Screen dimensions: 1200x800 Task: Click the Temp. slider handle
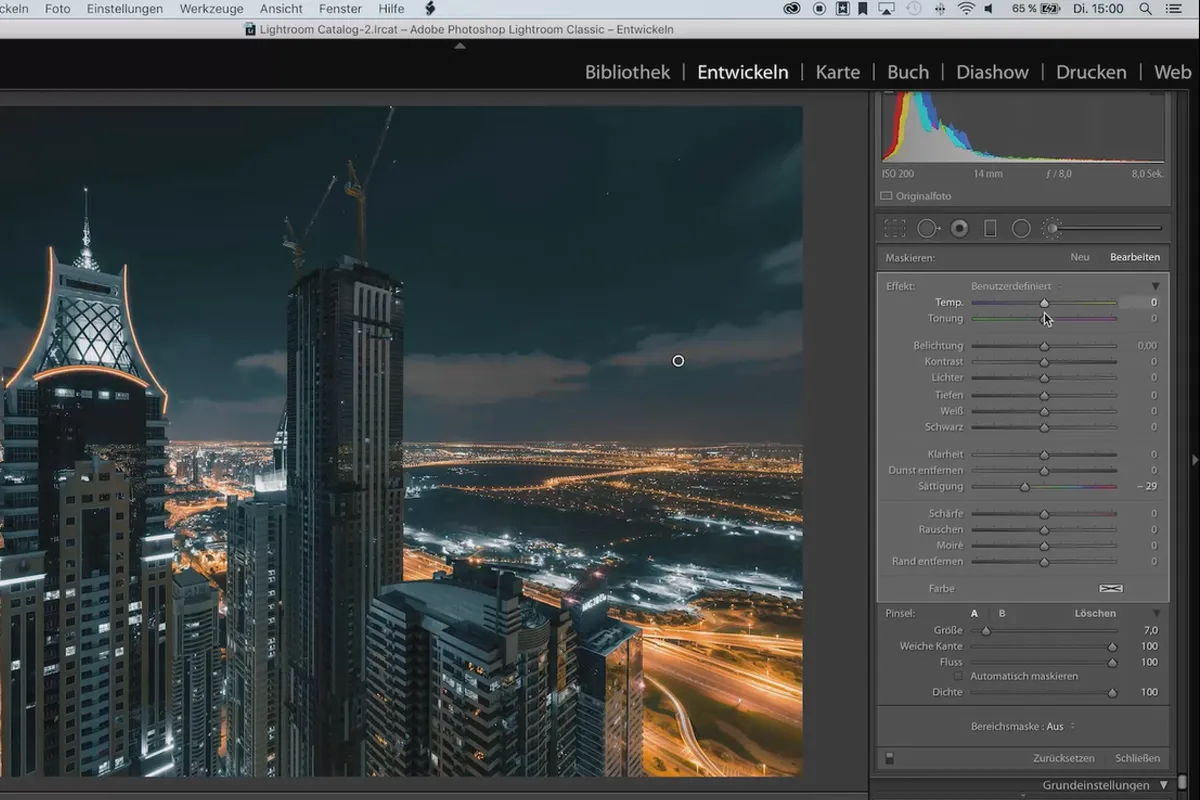coord(1044,302)
